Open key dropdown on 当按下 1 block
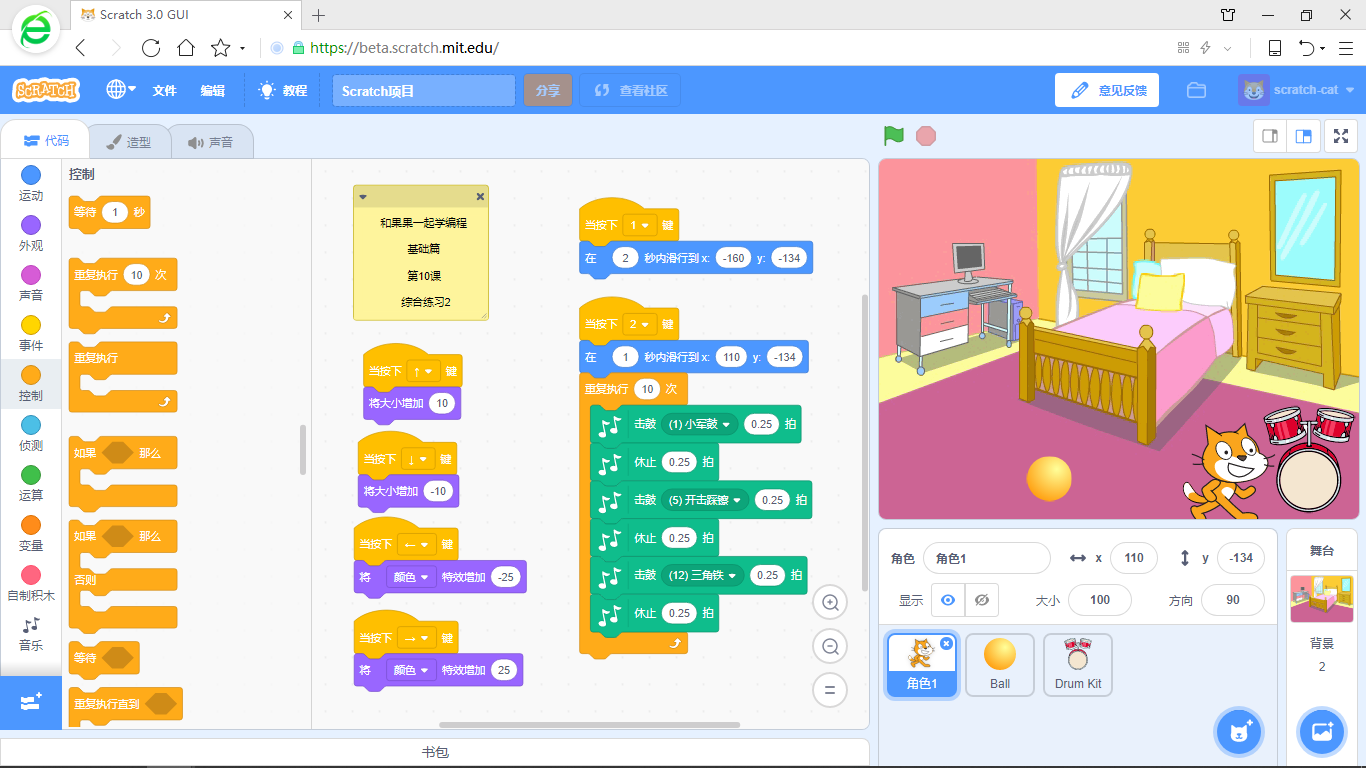Viewport: 1366px width, 768px height. pos(638,226)
